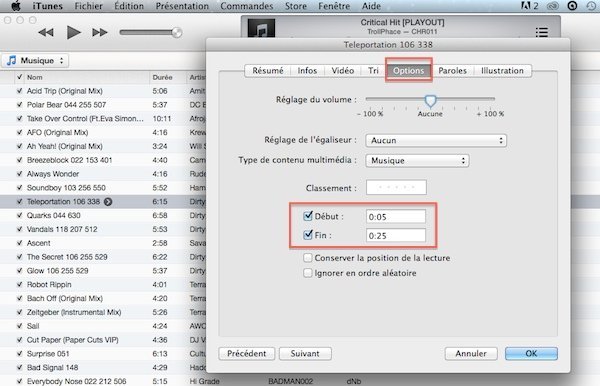This screenshot has height=386, width=600.
Task: Select the Vandals 118 207 512 track
Action: point(62,229)
